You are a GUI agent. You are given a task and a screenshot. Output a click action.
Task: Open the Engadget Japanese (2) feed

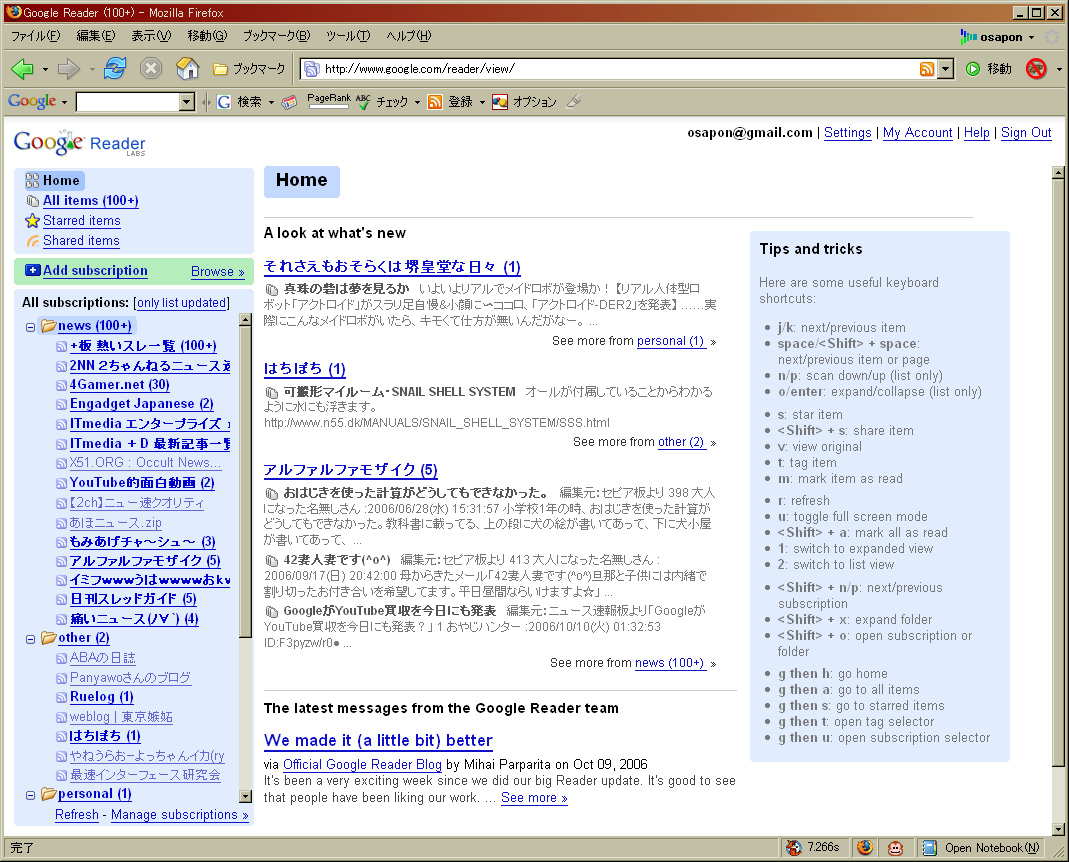point(142,404)
